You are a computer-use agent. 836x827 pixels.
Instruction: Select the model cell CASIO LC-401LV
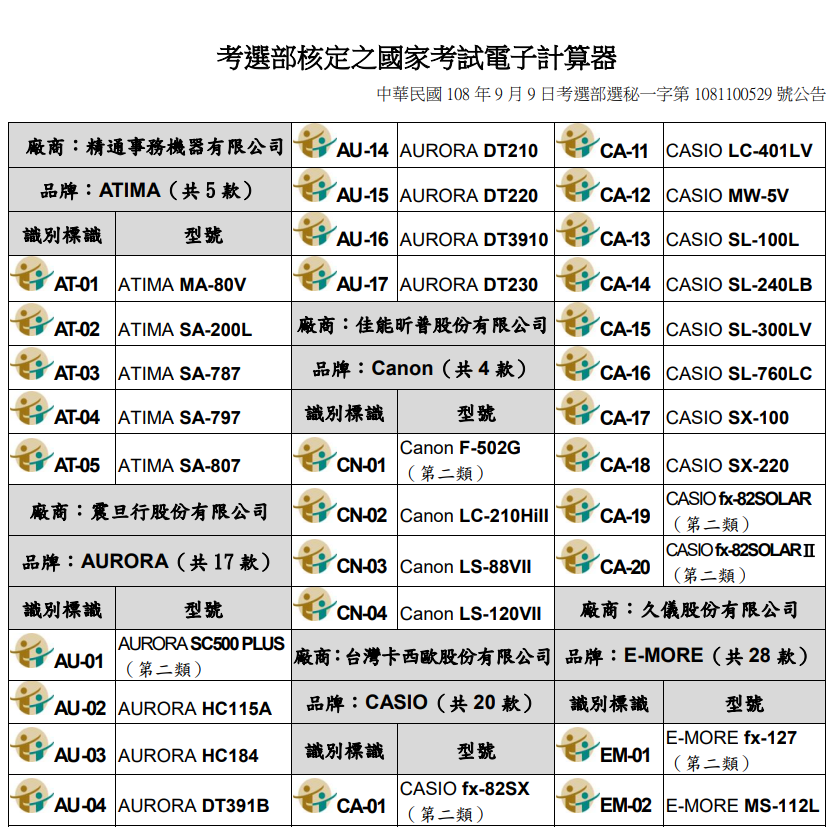coord(744,146)
